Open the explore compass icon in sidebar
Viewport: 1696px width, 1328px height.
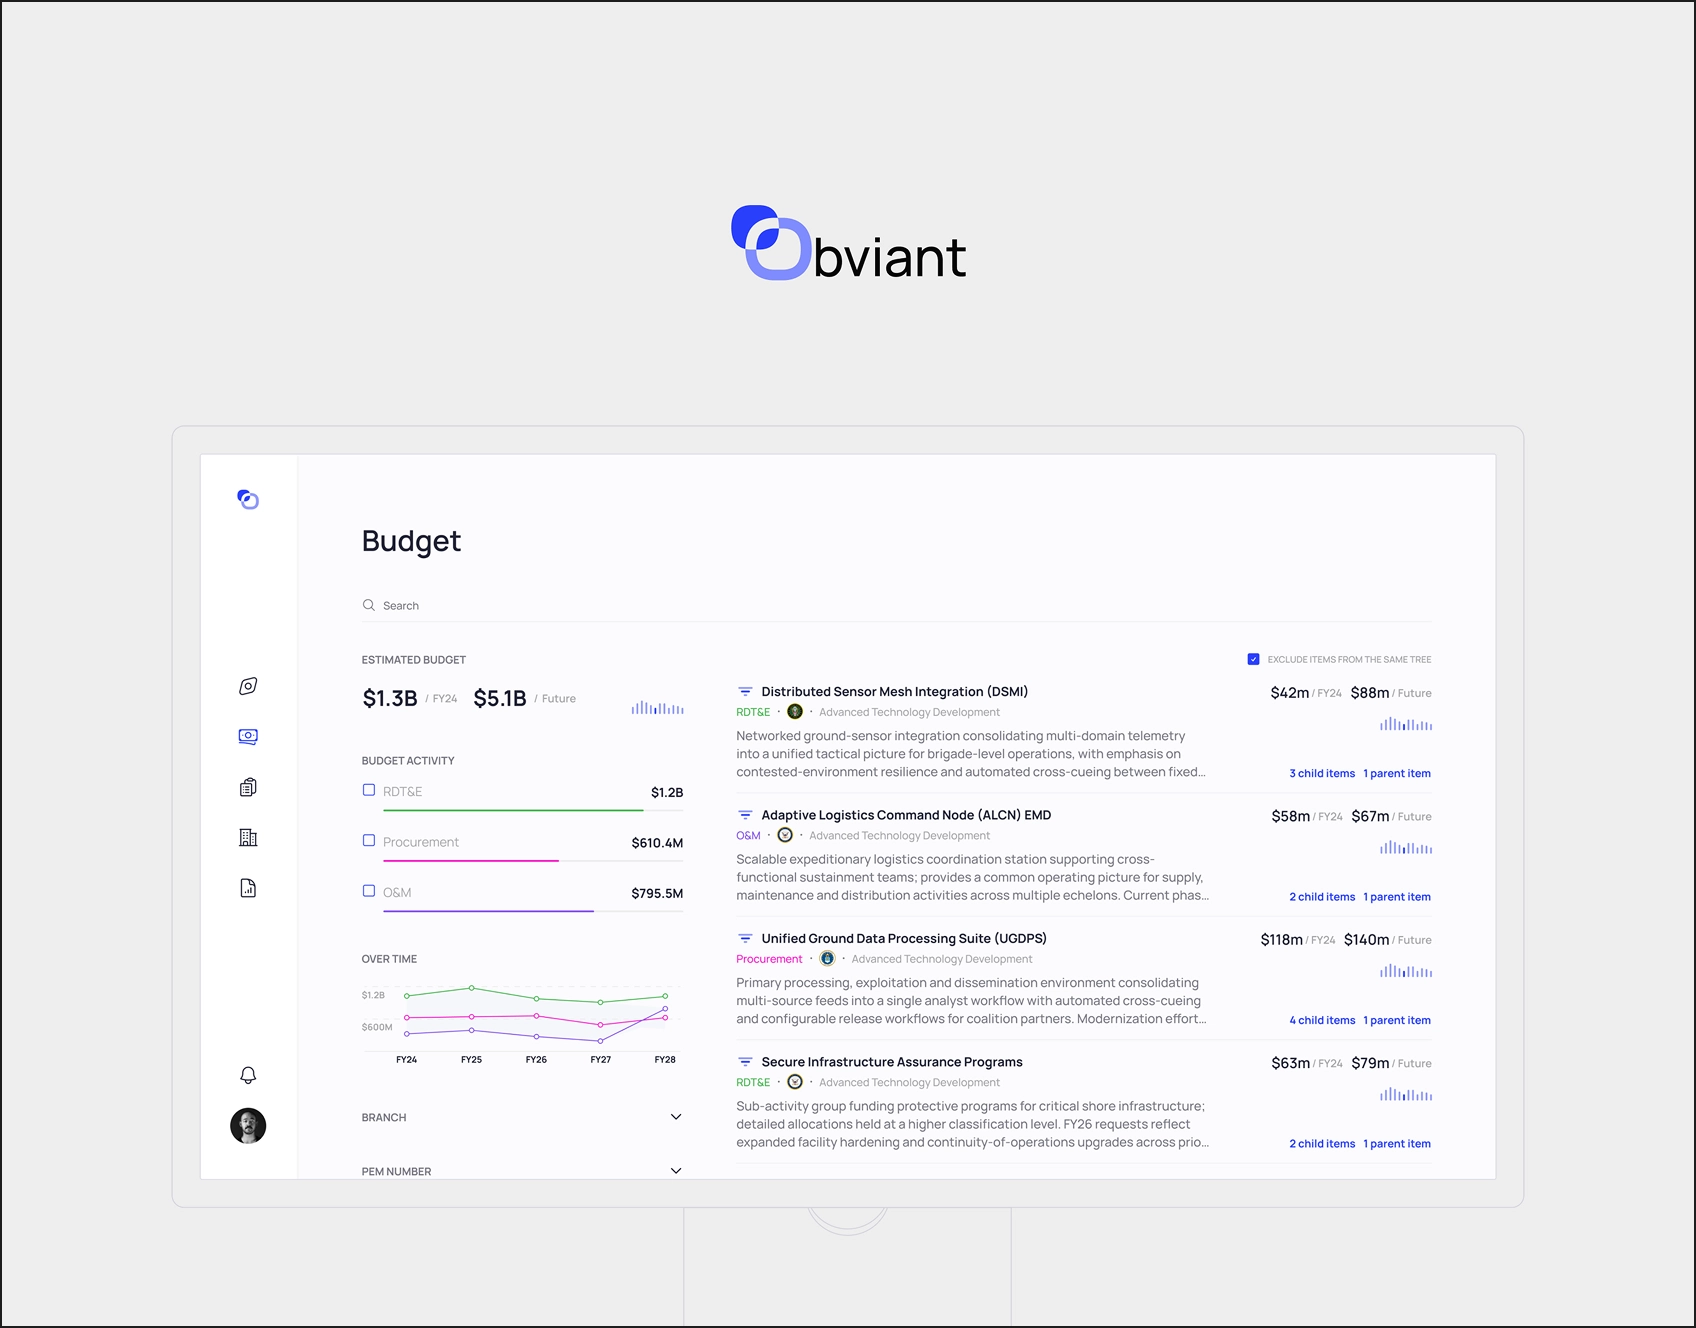tap(248, 686)
